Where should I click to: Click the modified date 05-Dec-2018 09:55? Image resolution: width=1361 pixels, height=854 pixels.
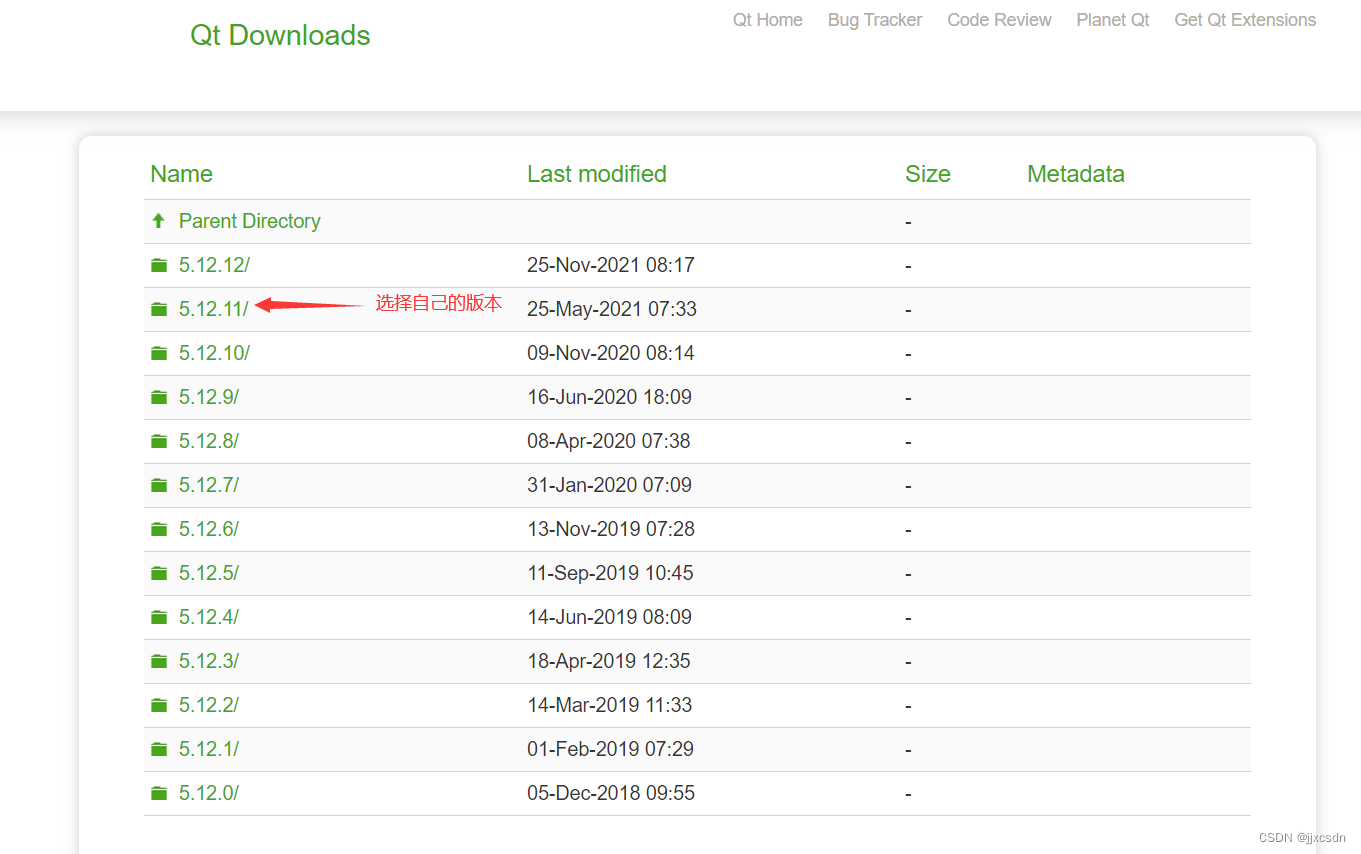pyautogui.click(x=611, y=793)
